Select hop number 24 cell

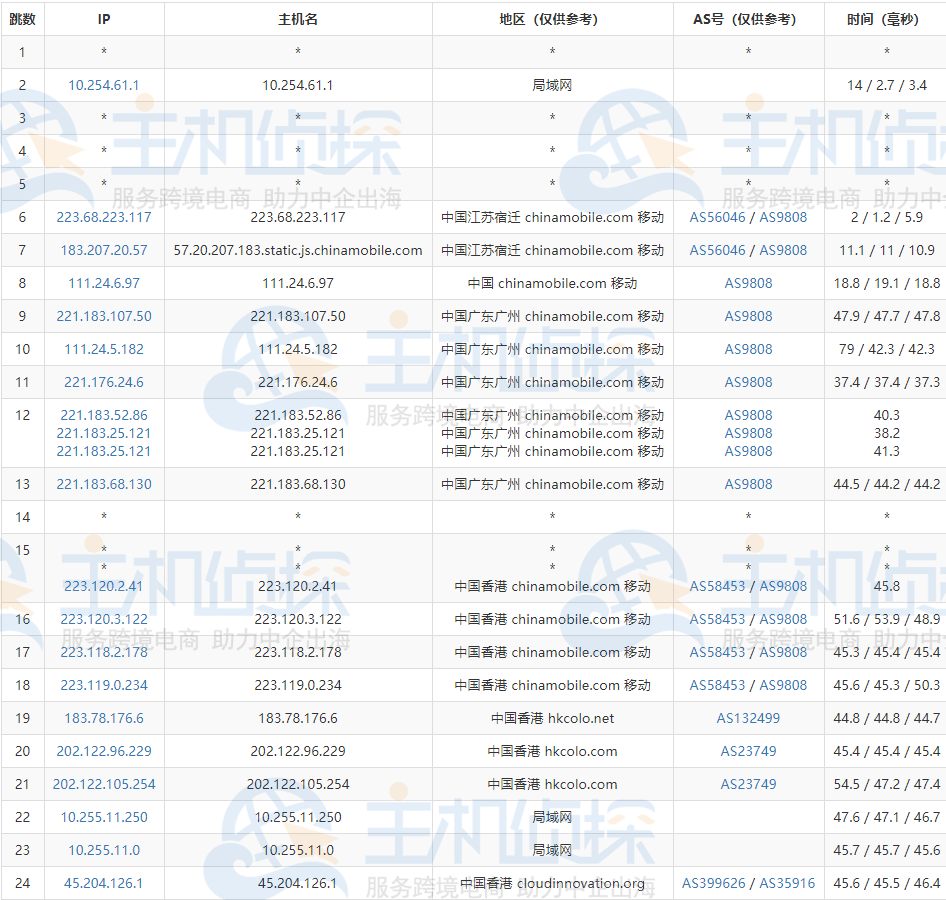22,883
